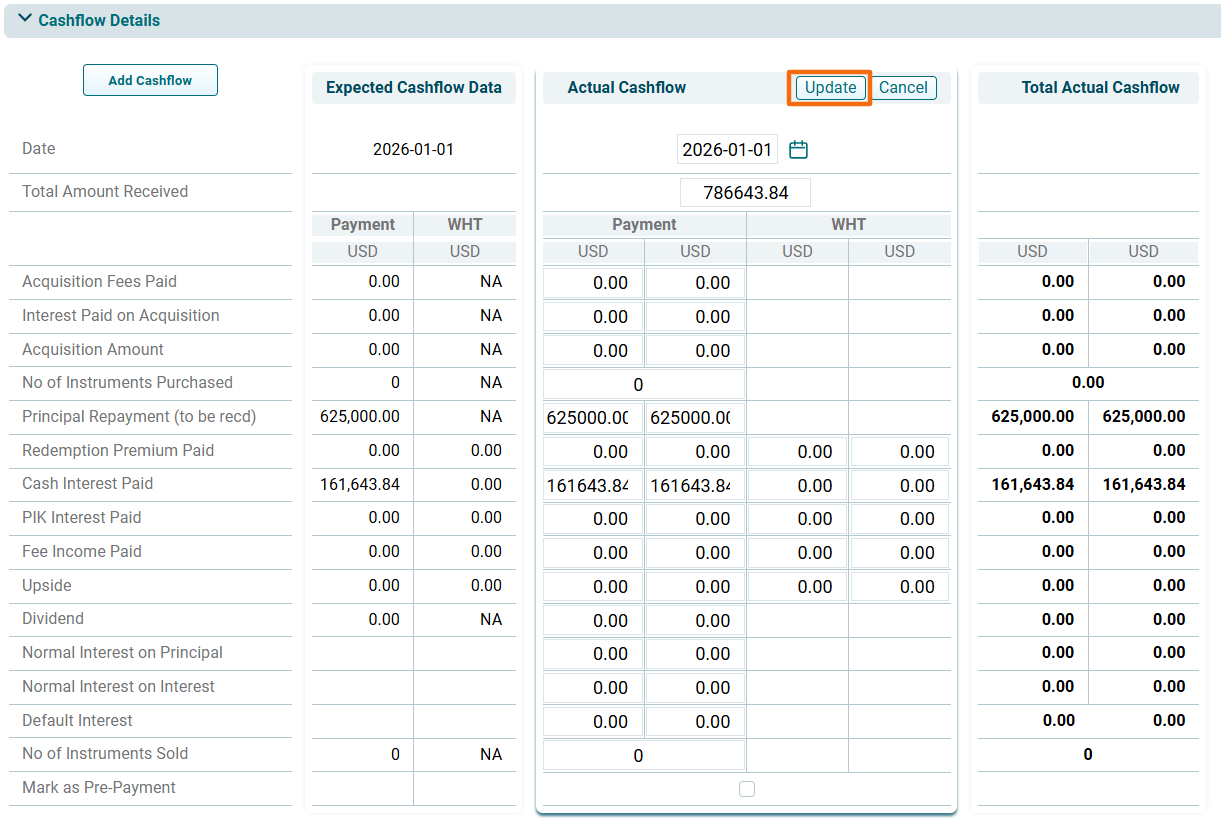The image size is (1221, 824).
Task: Click first Normal Interest on Principal input
Action: [x=594, y=654]
